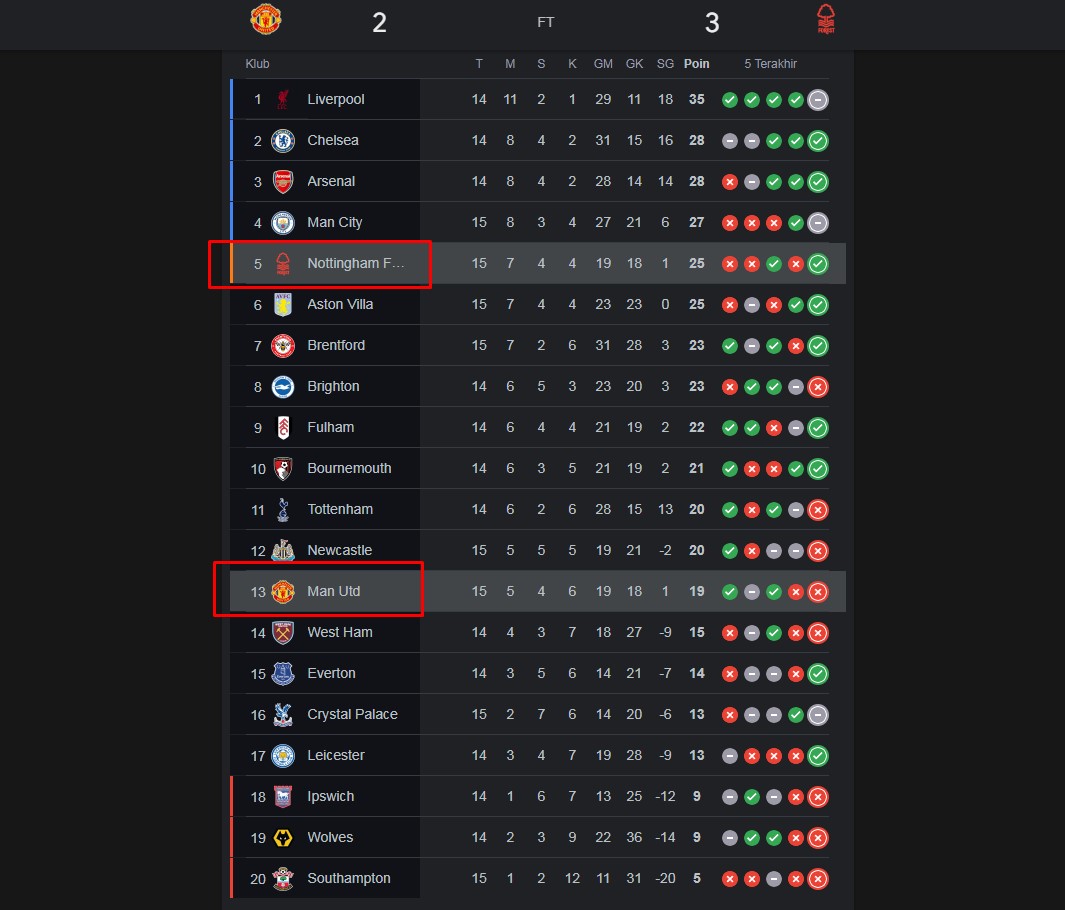This screenshot has width=1065, height=910.
Task: Click the Nottingham Forest crest in the score header
Action: click(x=825, y=19)
